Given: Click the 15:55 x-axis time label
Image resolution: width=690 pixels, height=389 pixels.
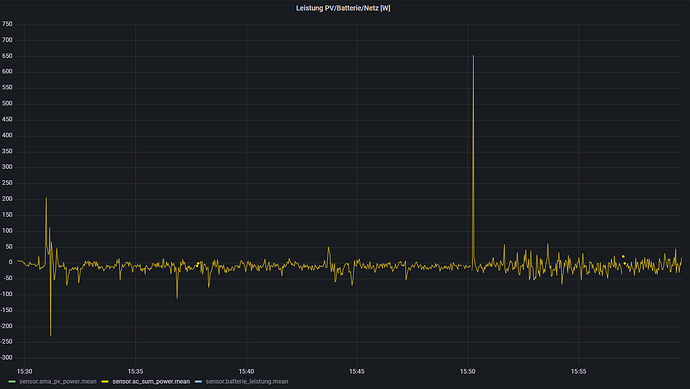Looking at the screenshot, I should [x=579, y=371].
